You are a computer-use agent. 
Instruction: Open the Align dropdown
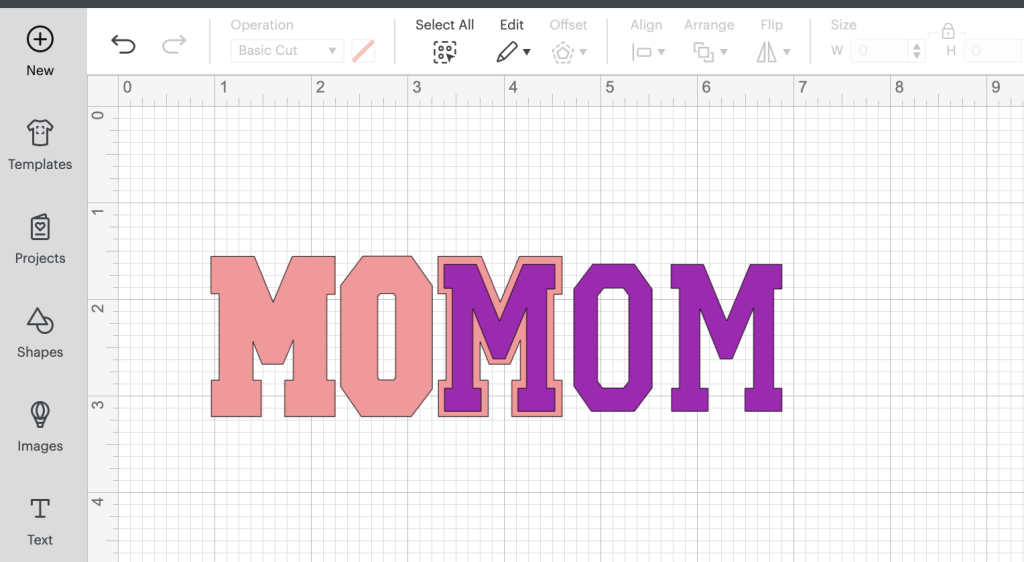point(648,51)
